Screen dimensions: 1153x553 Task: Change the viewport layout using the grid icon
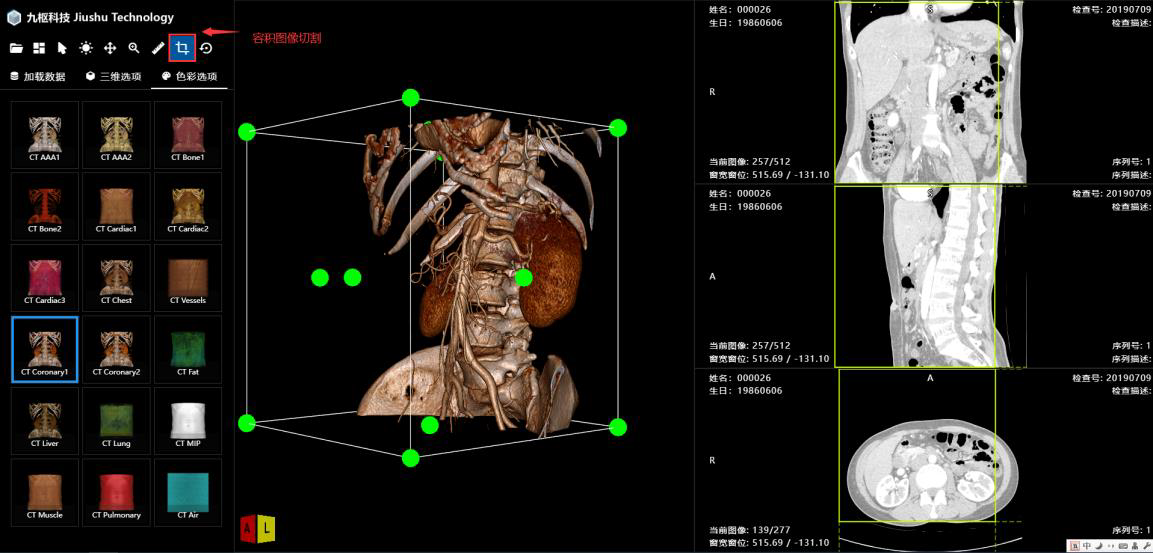39,49
